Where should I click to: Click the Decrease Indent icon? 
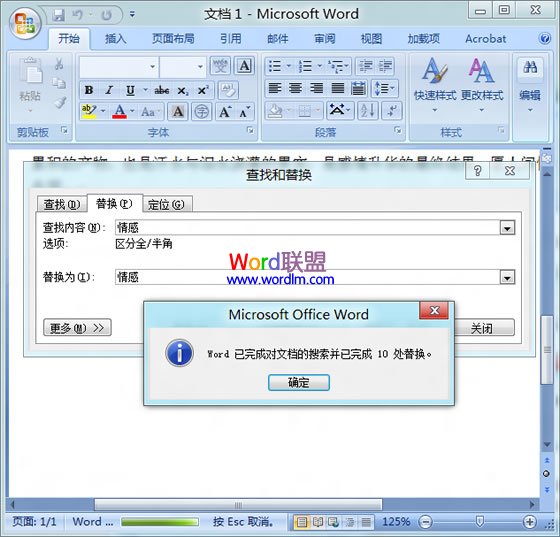pyautogui.click(x=366, y=66)
